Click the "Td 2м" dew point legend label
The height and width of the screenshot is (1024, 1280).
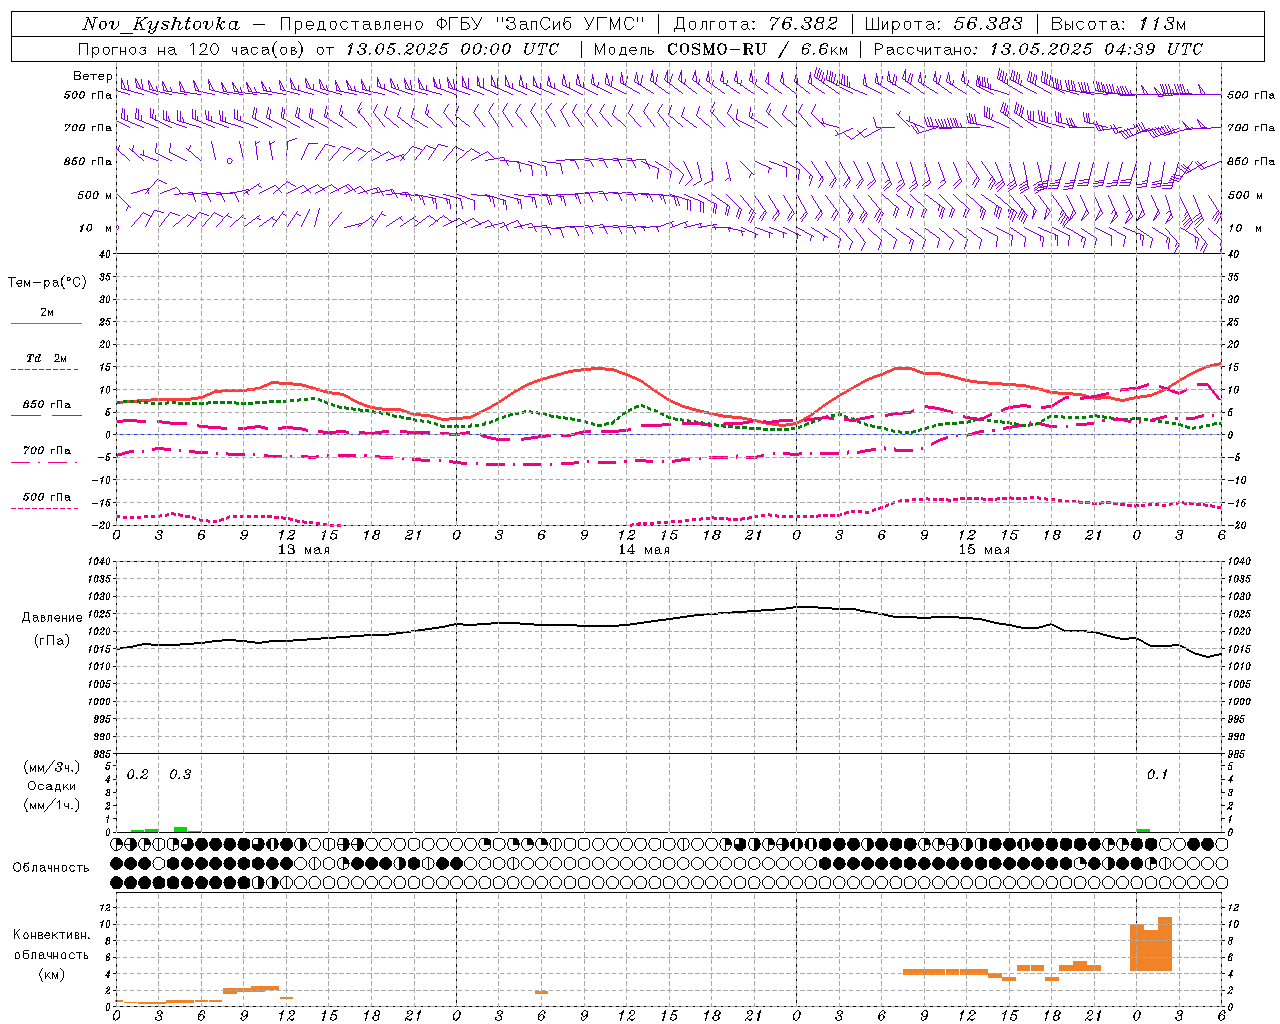pos(46,358)
